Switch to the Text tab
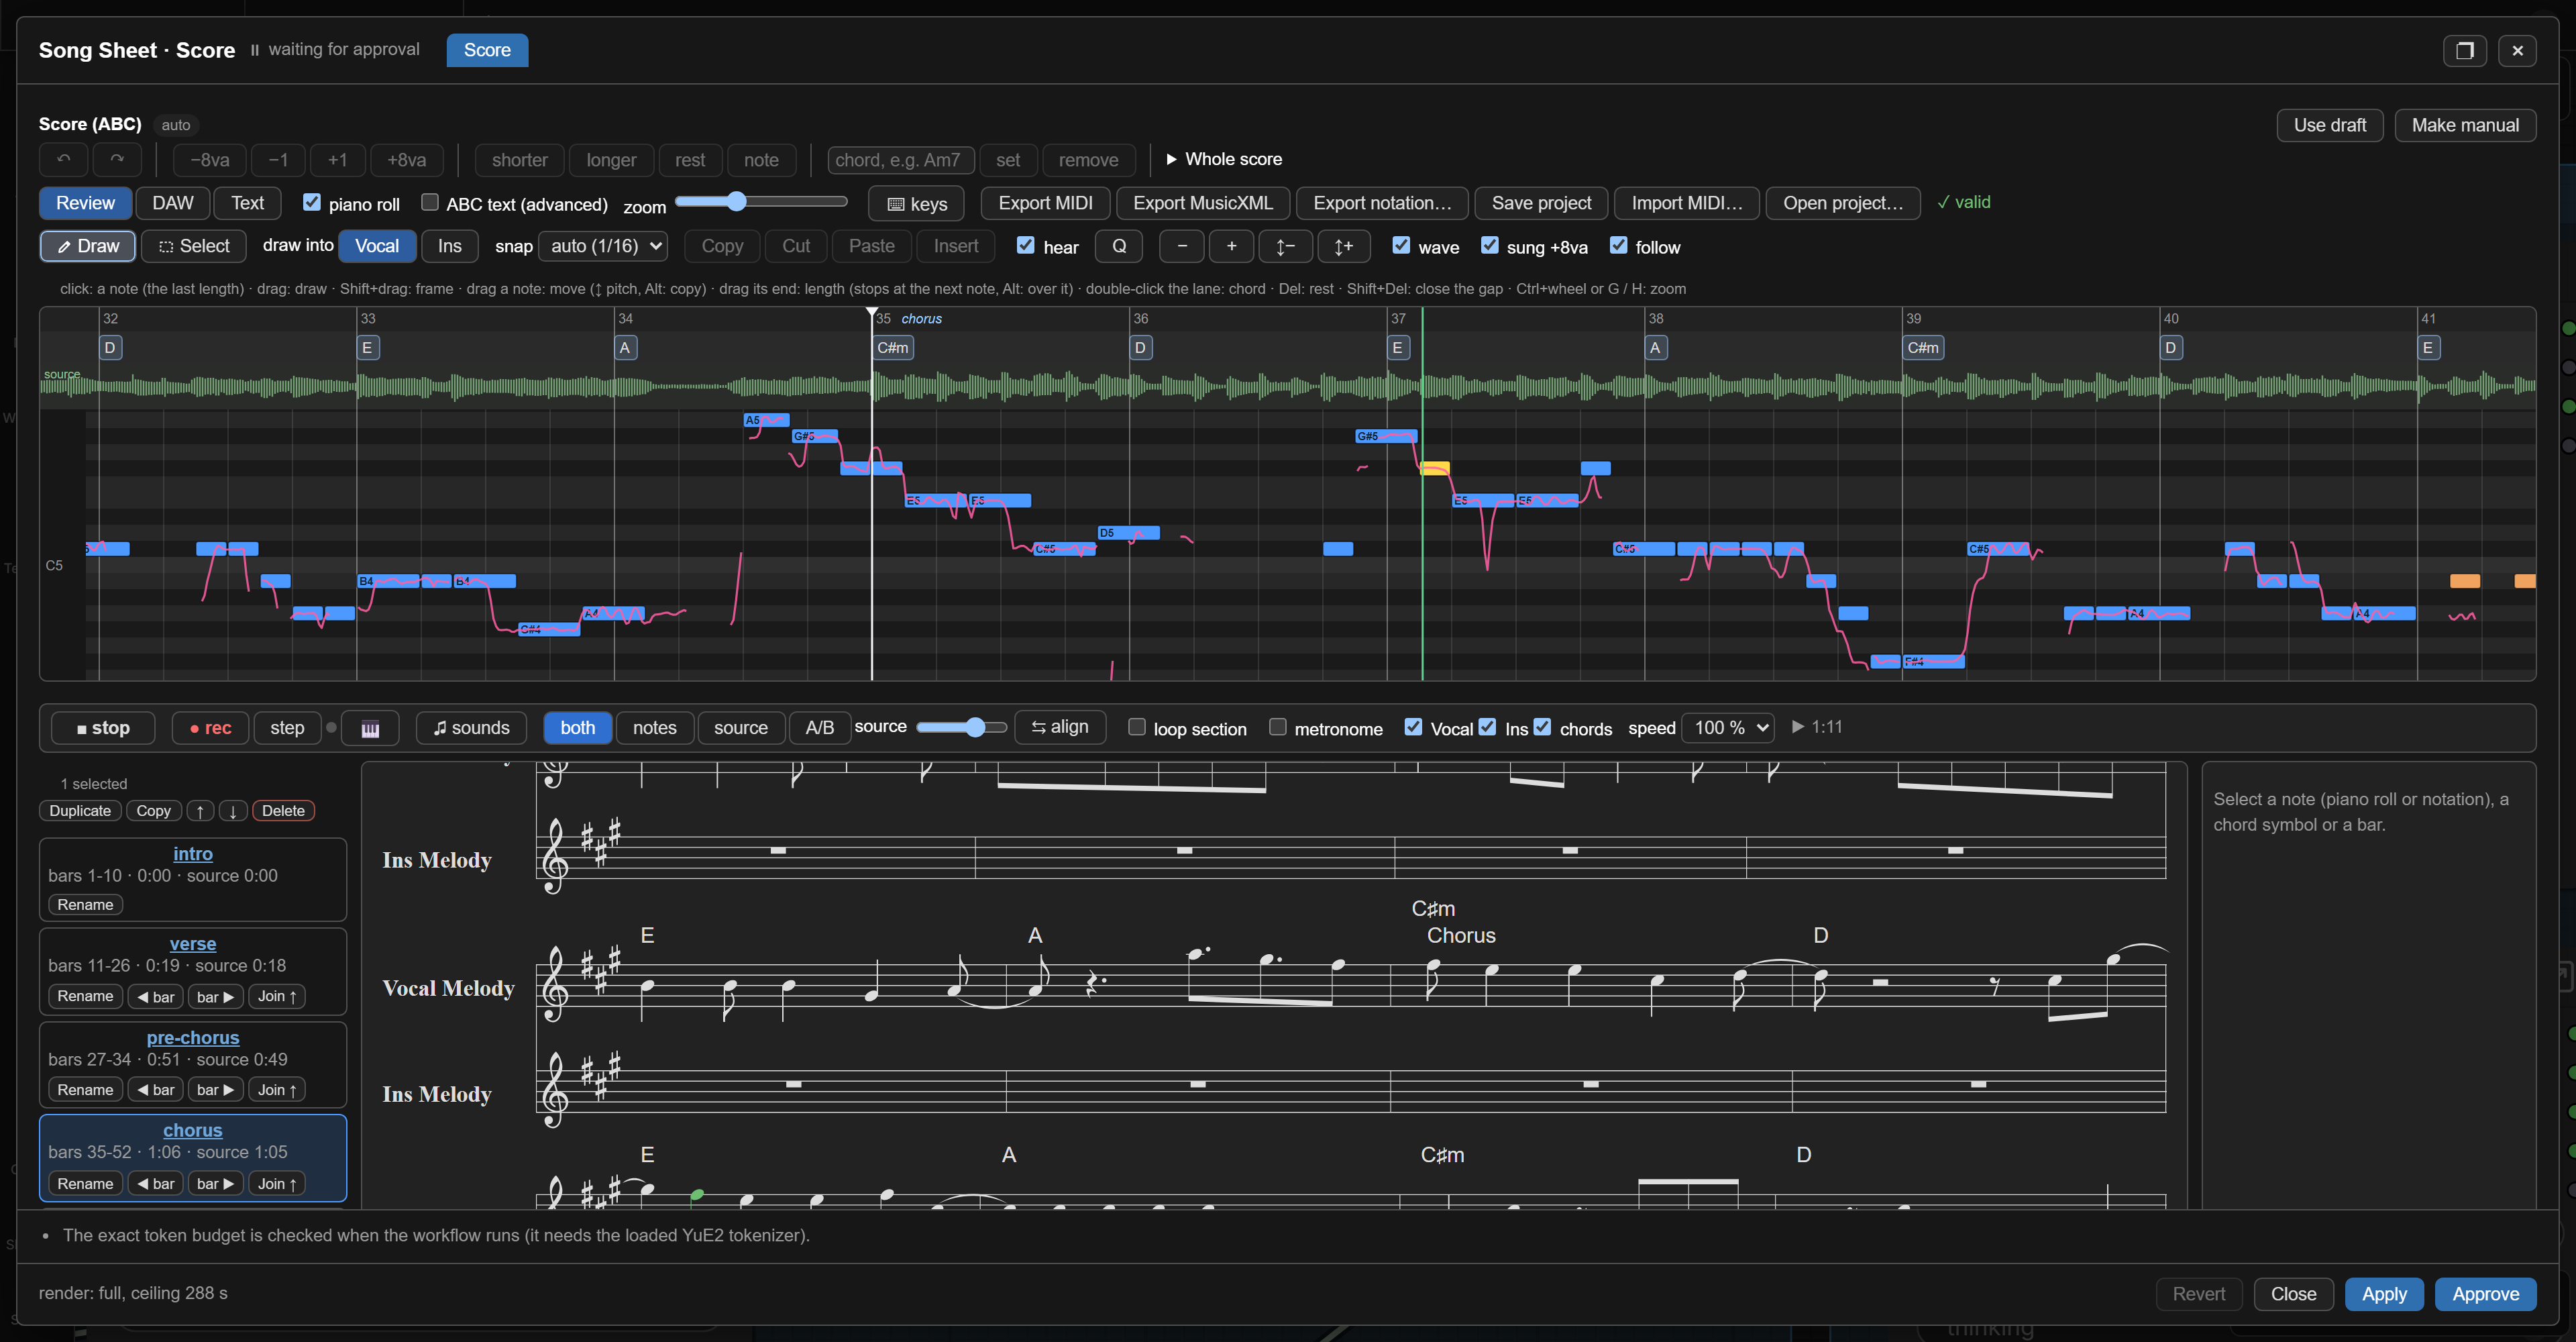 [247, 203]
